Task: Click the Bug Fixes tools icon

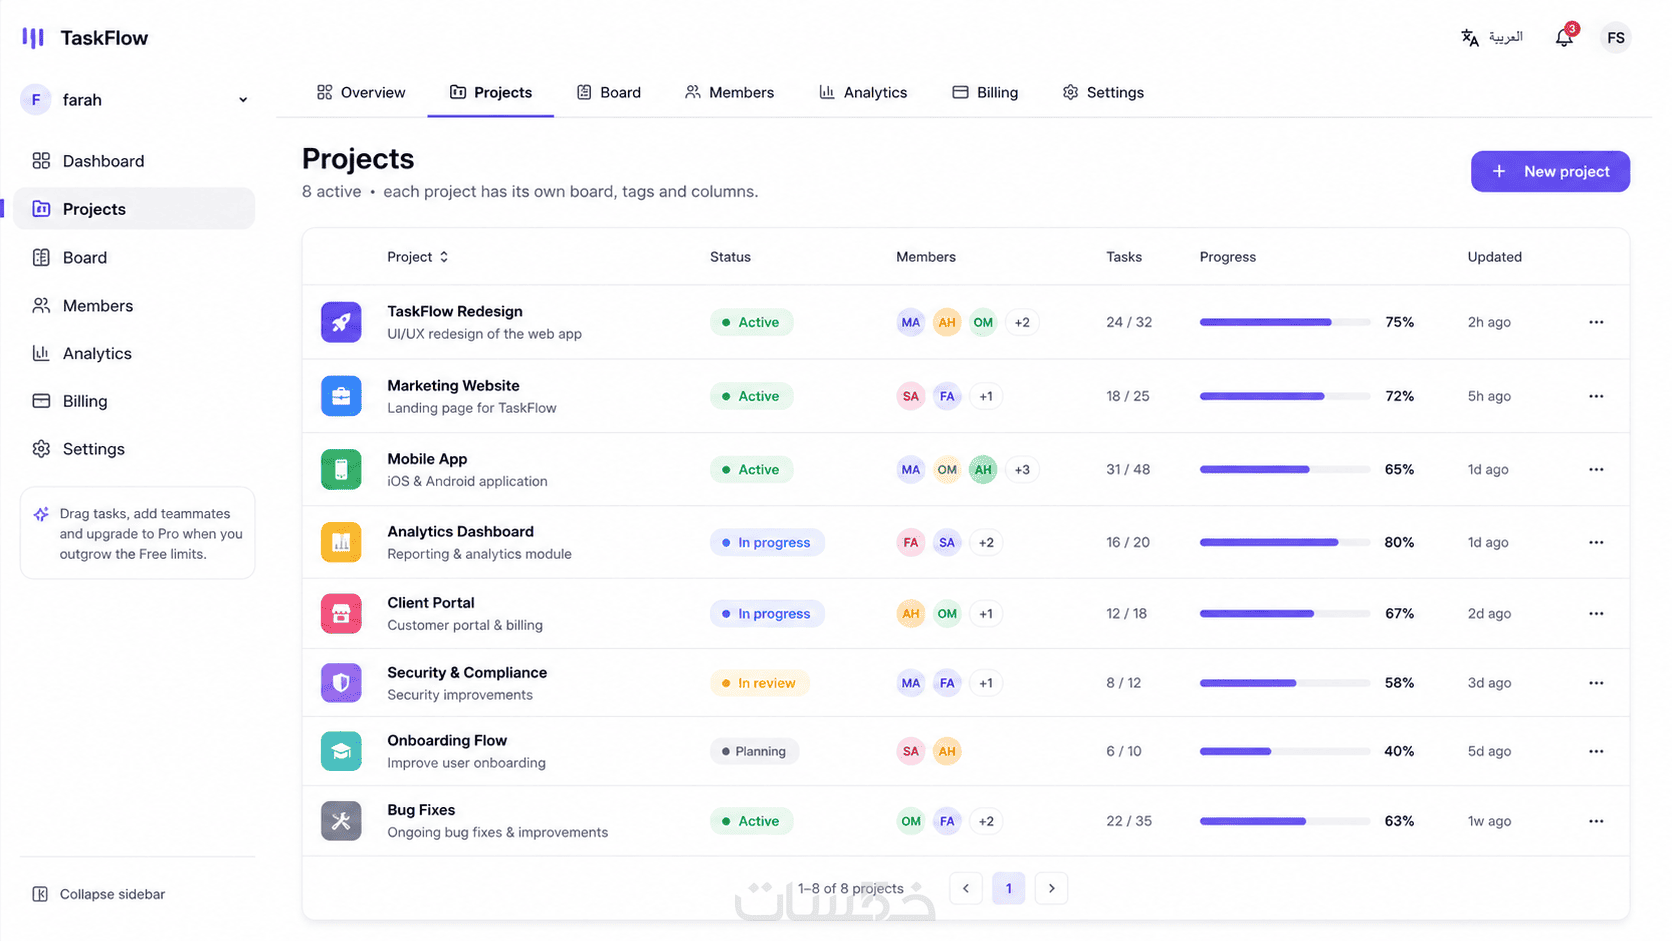Action: pyautogui.click(x=341, y=821)
